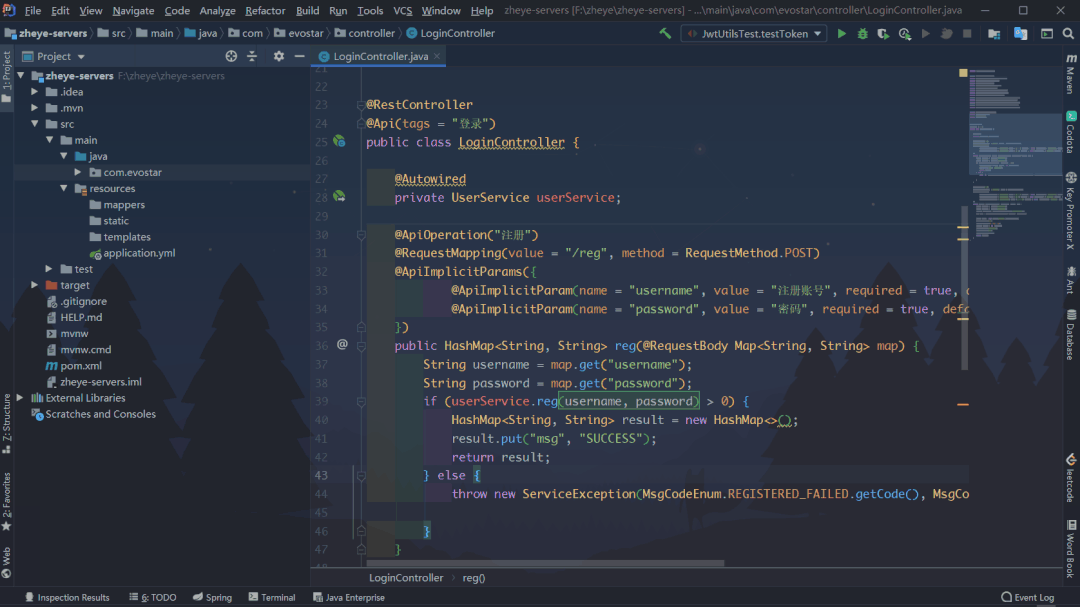This screenshot has width=1080, height=607.
Task: Click the @ gutter icon on line 36
Action: (342, 344)
